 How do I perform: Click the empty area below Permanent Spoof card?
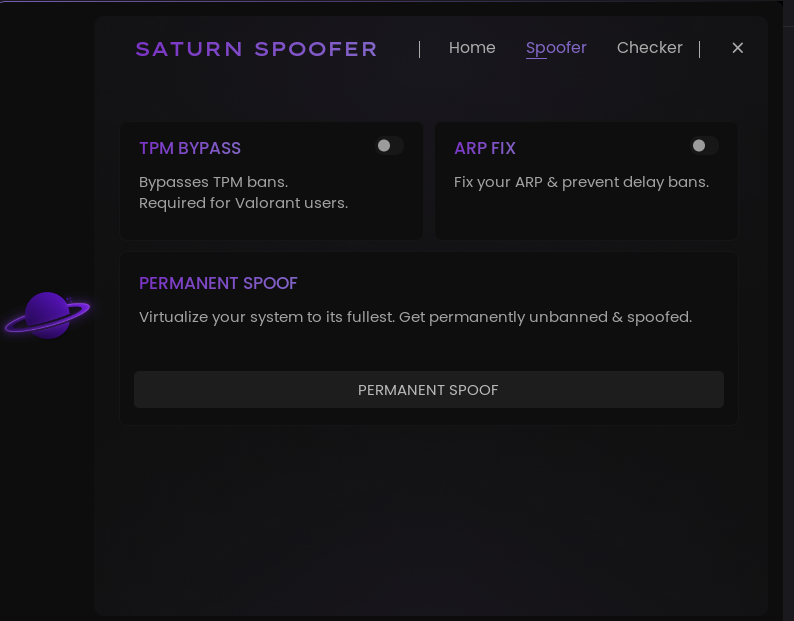pyautogui.click(x=430, y=517)
